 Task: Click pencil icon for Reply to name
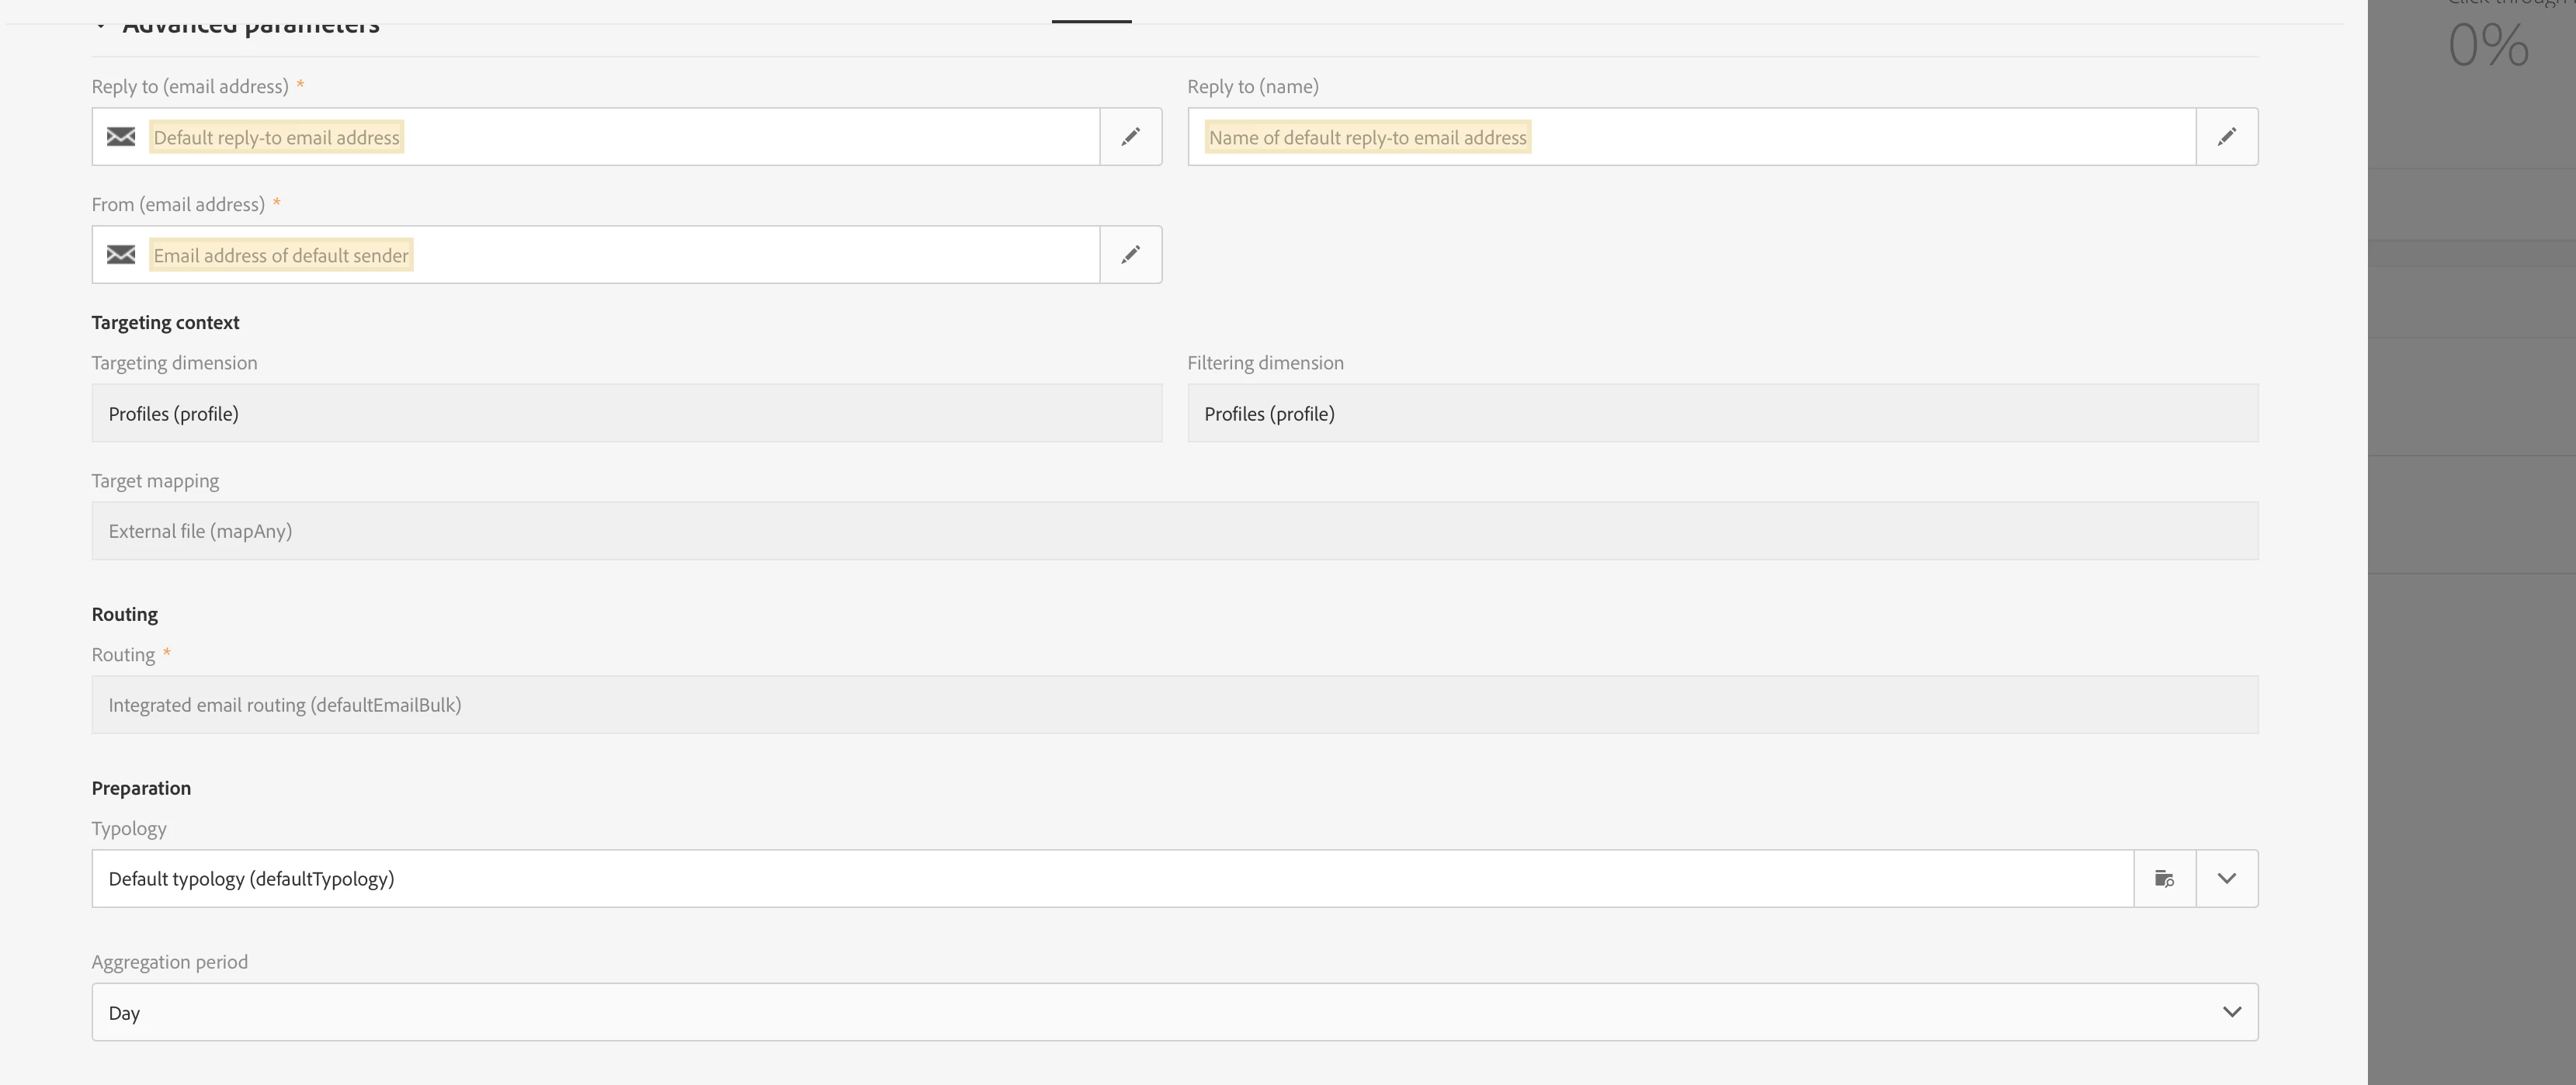click(2226, 137)
